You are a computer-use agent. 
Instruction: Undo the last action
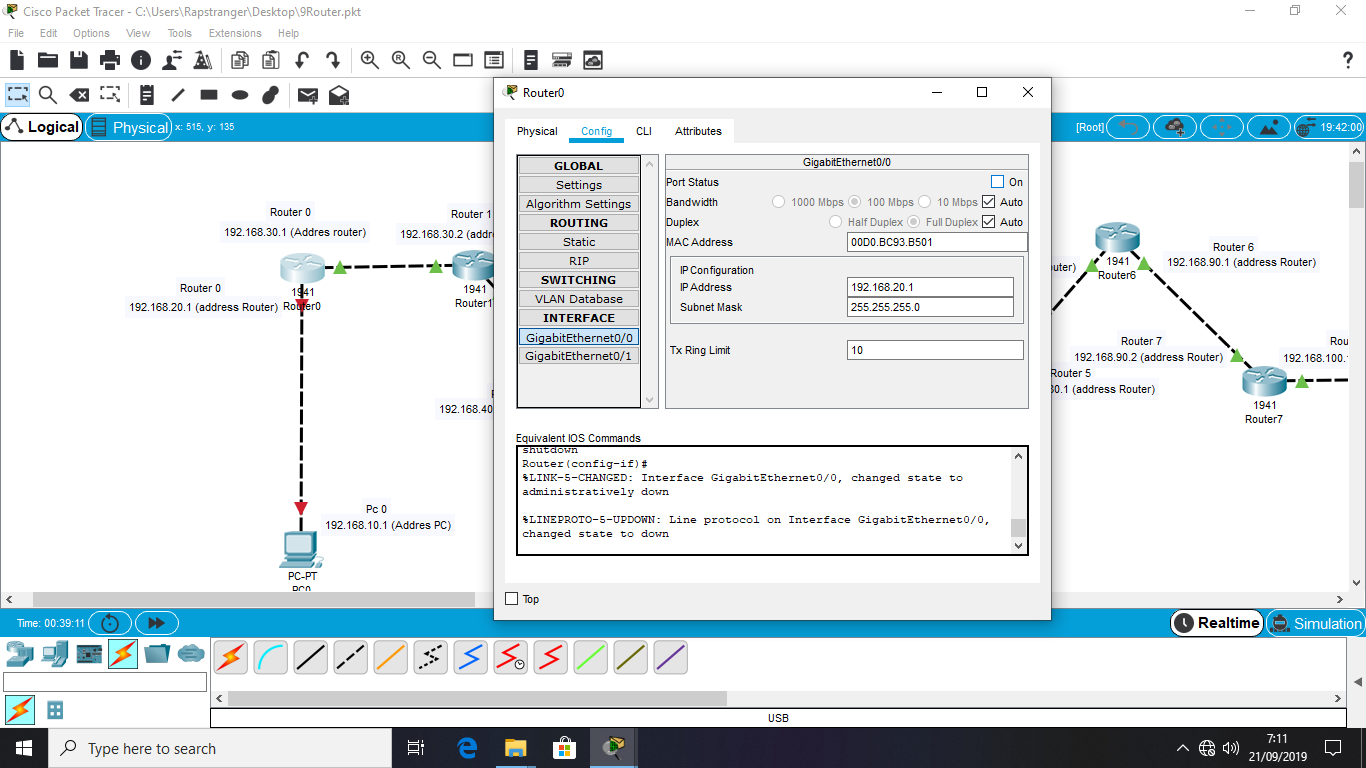click(301, 60)
